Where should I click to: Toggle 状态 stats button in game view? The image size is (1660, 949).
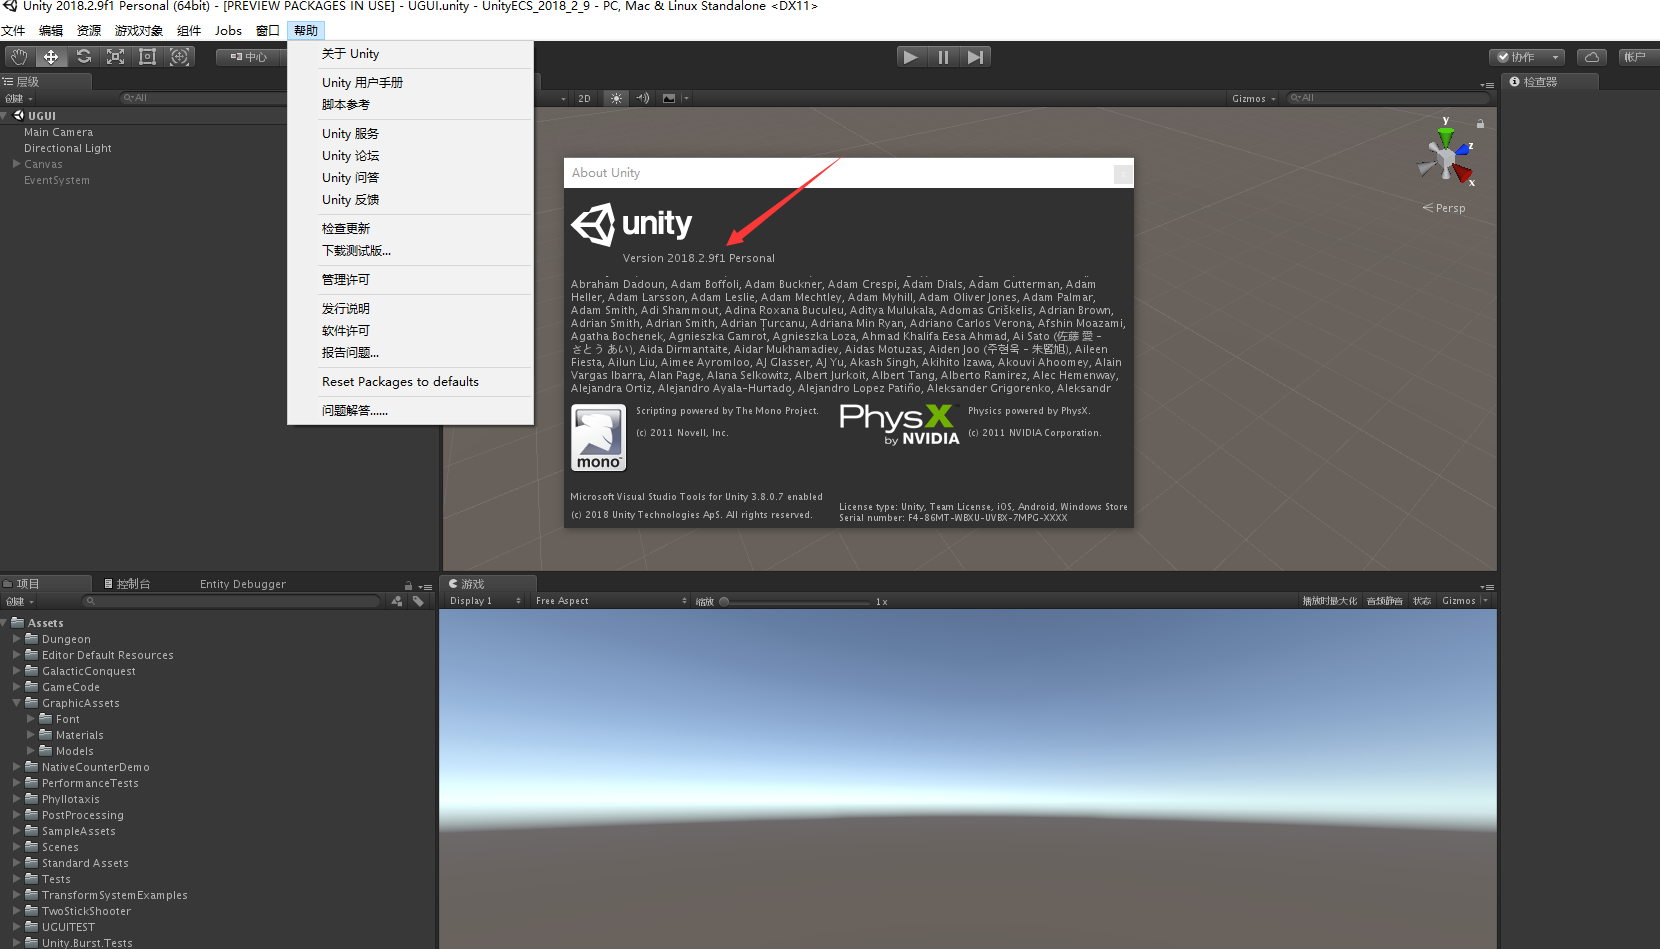click(1422, 601)
